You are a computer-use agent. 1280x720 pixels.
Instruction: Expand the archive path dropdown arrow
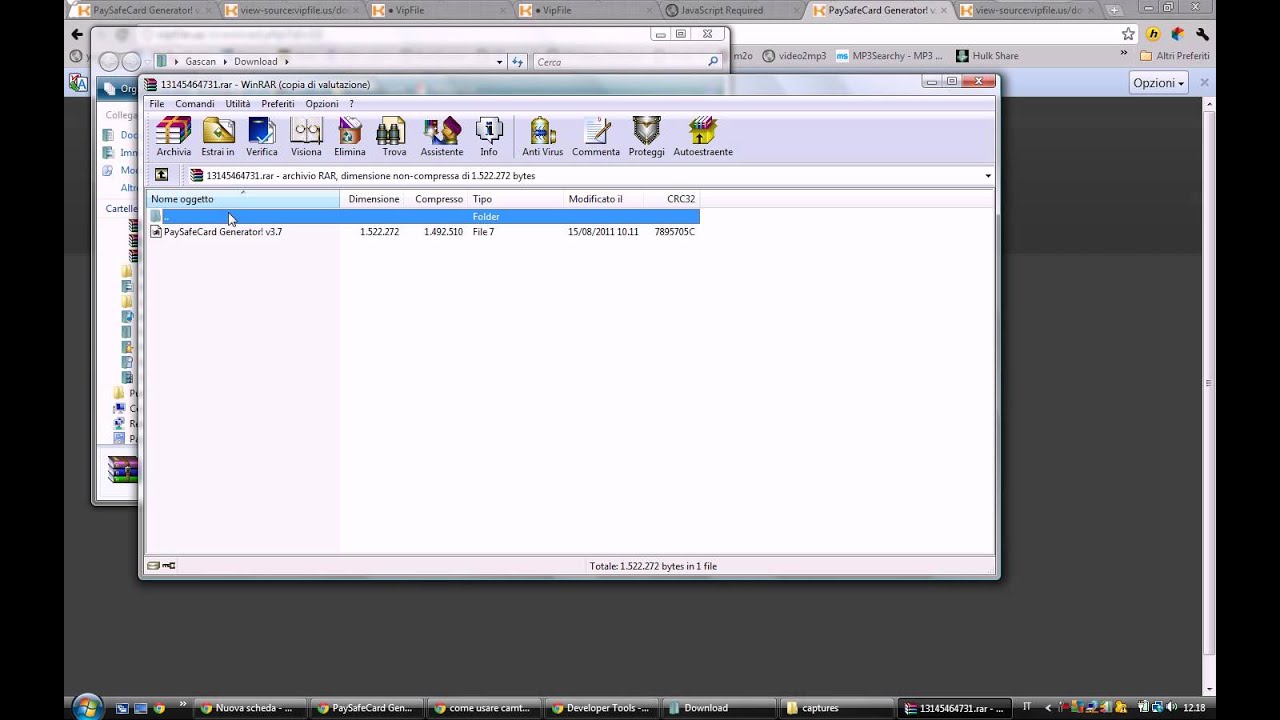coord(988,176)
